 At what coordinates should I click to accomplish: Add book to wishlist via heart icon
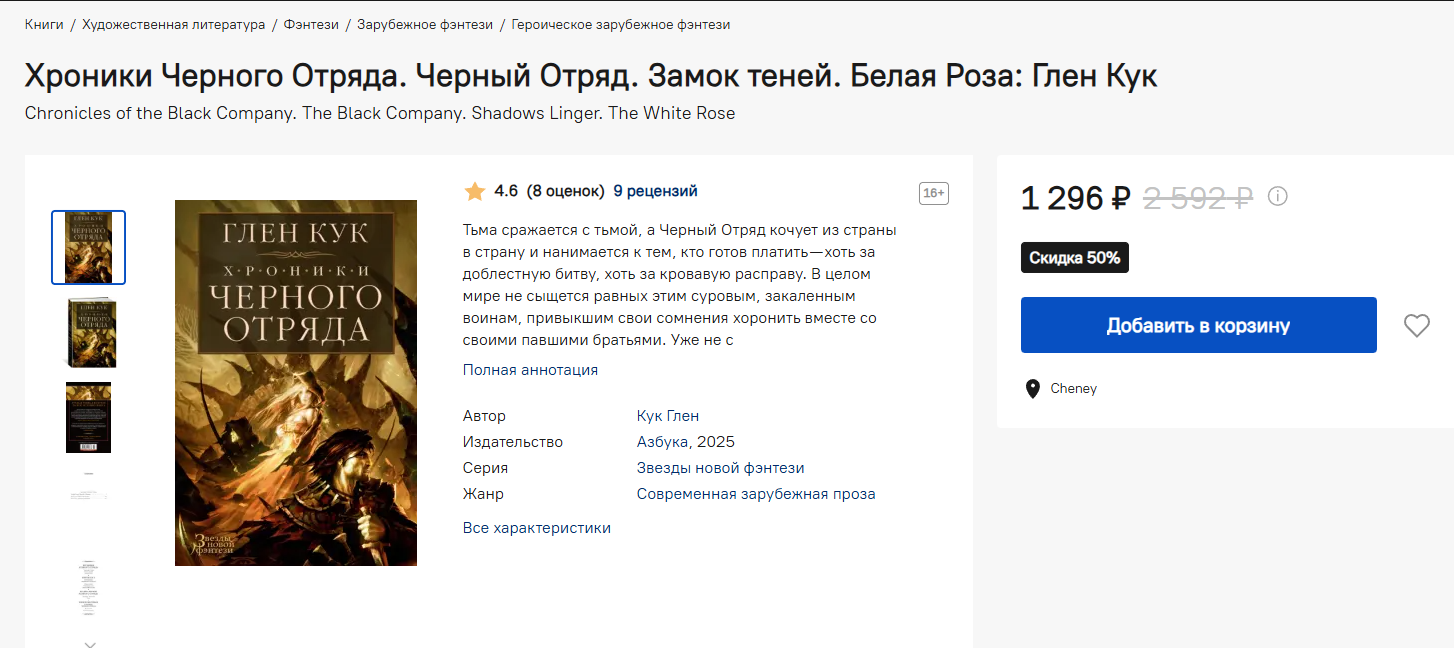pos(1416,325)
